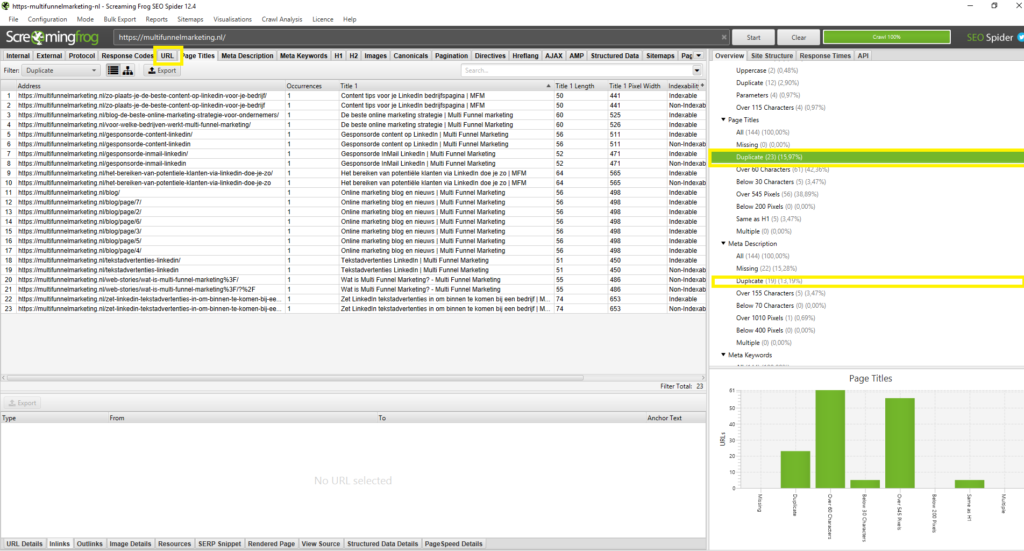Click the crawl URL input field

[418, 37]
